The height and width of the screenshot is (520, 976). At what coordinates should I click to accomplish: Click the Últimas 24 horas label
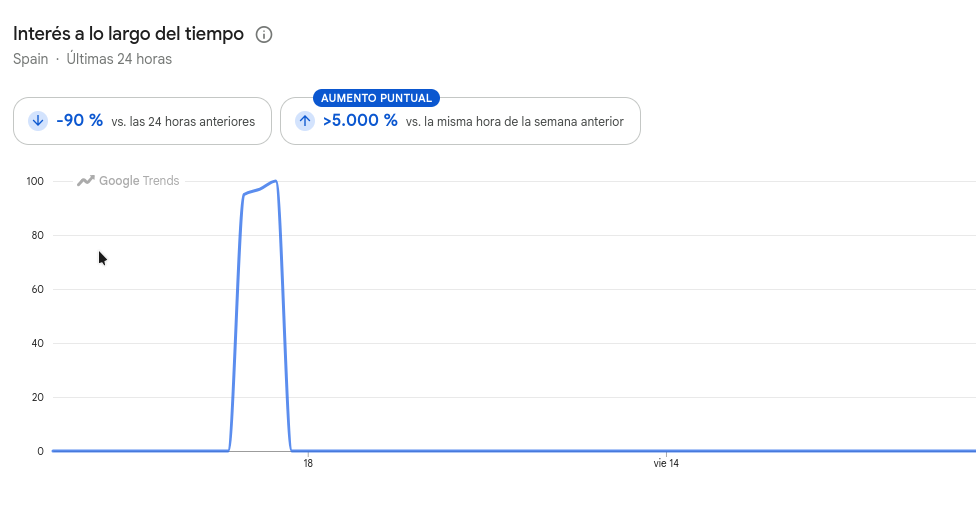pyautogui.click(x=119, y=59)
